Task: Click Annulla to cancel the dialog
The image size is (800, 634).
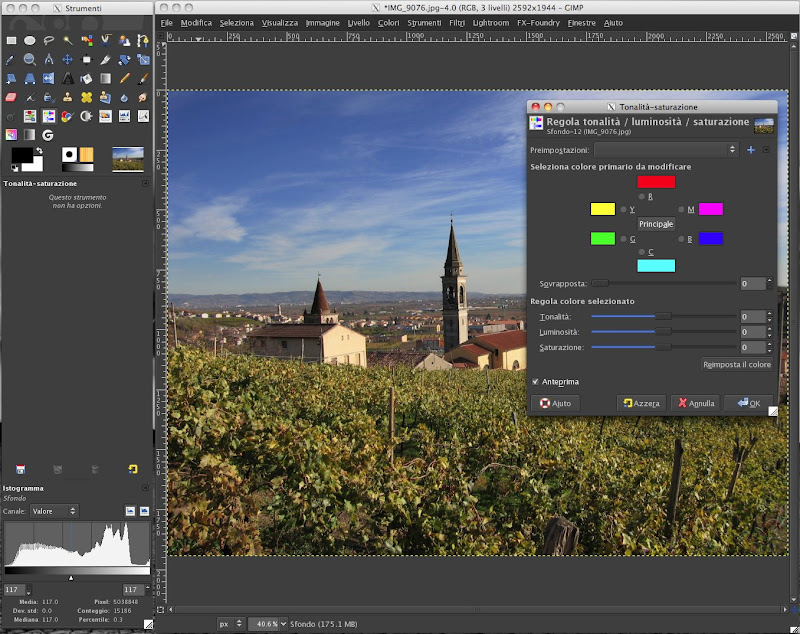Action: coord(695,403)
